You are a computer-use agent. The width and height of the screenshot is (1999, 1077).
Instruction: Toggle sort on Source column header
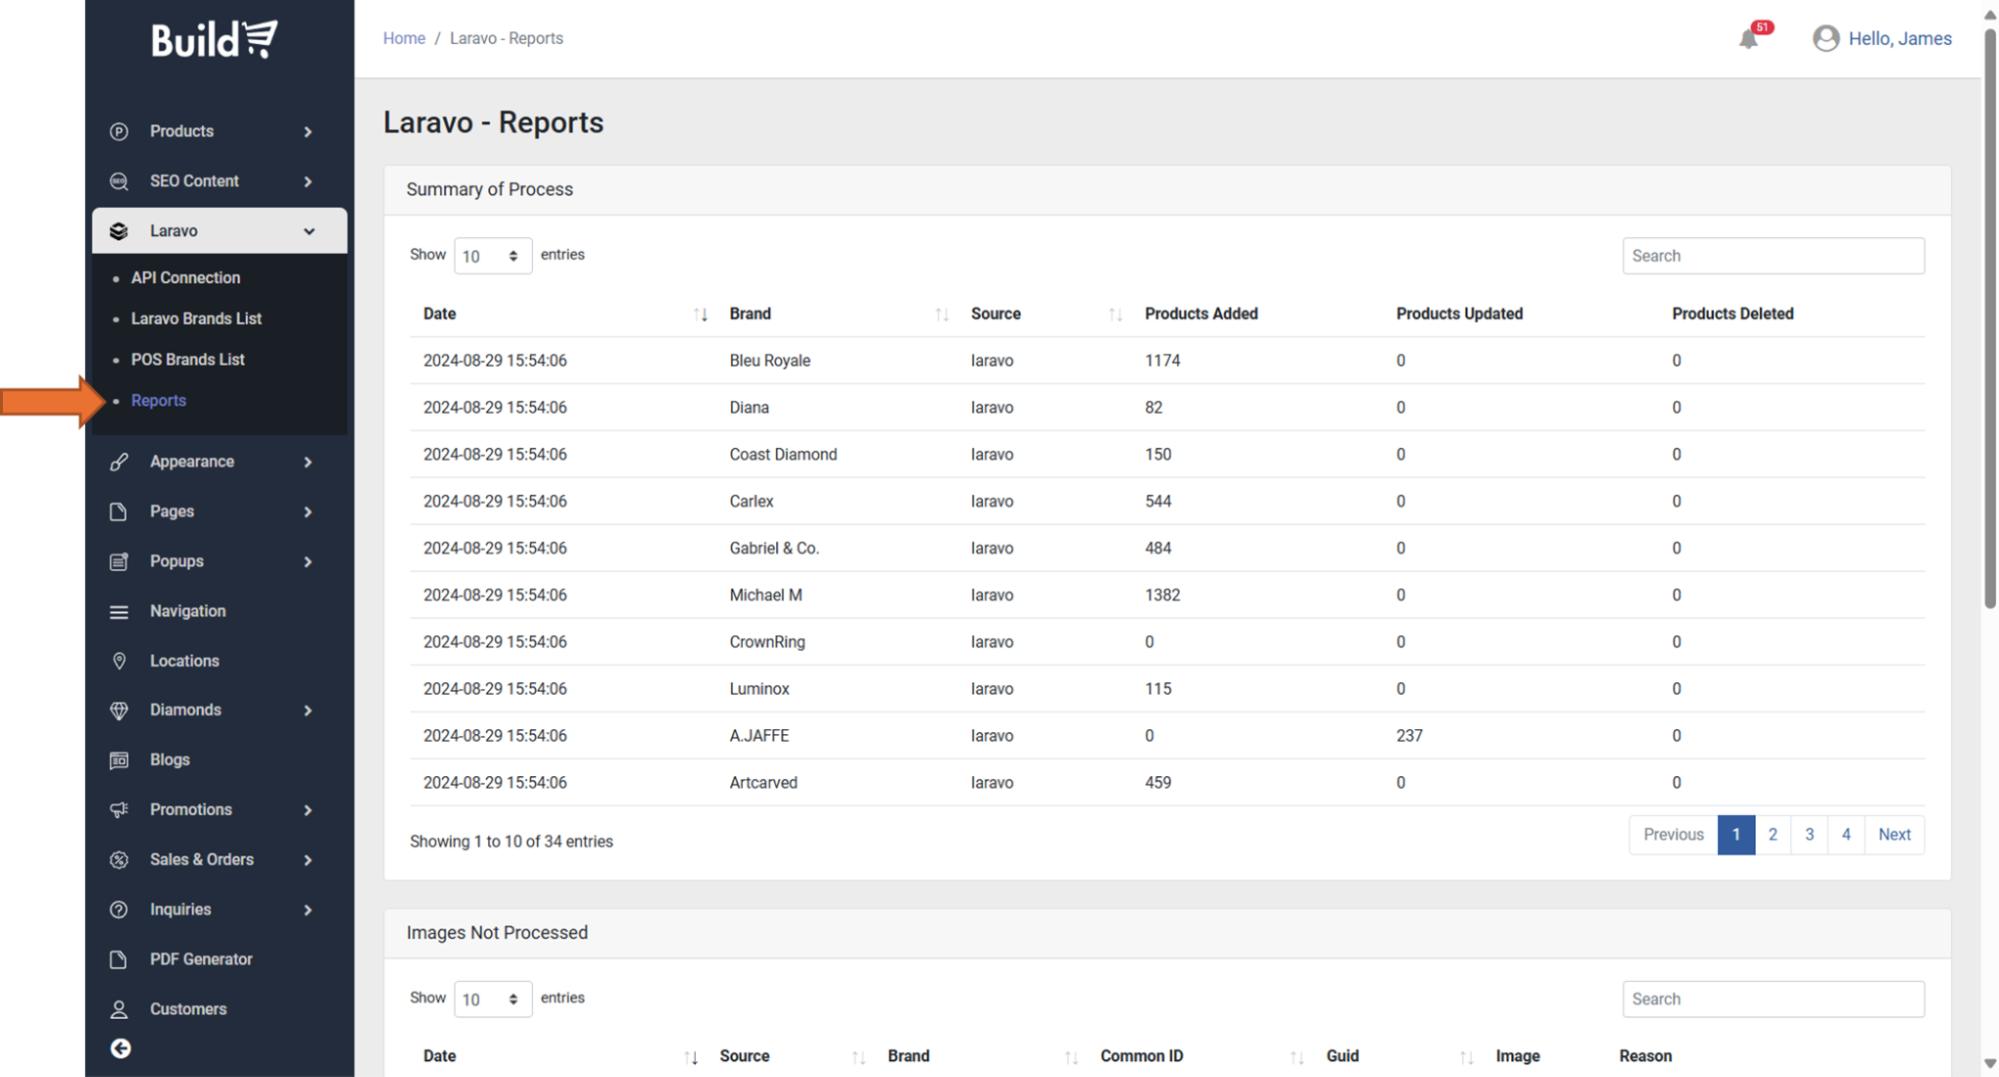[x=1115, y=314]
